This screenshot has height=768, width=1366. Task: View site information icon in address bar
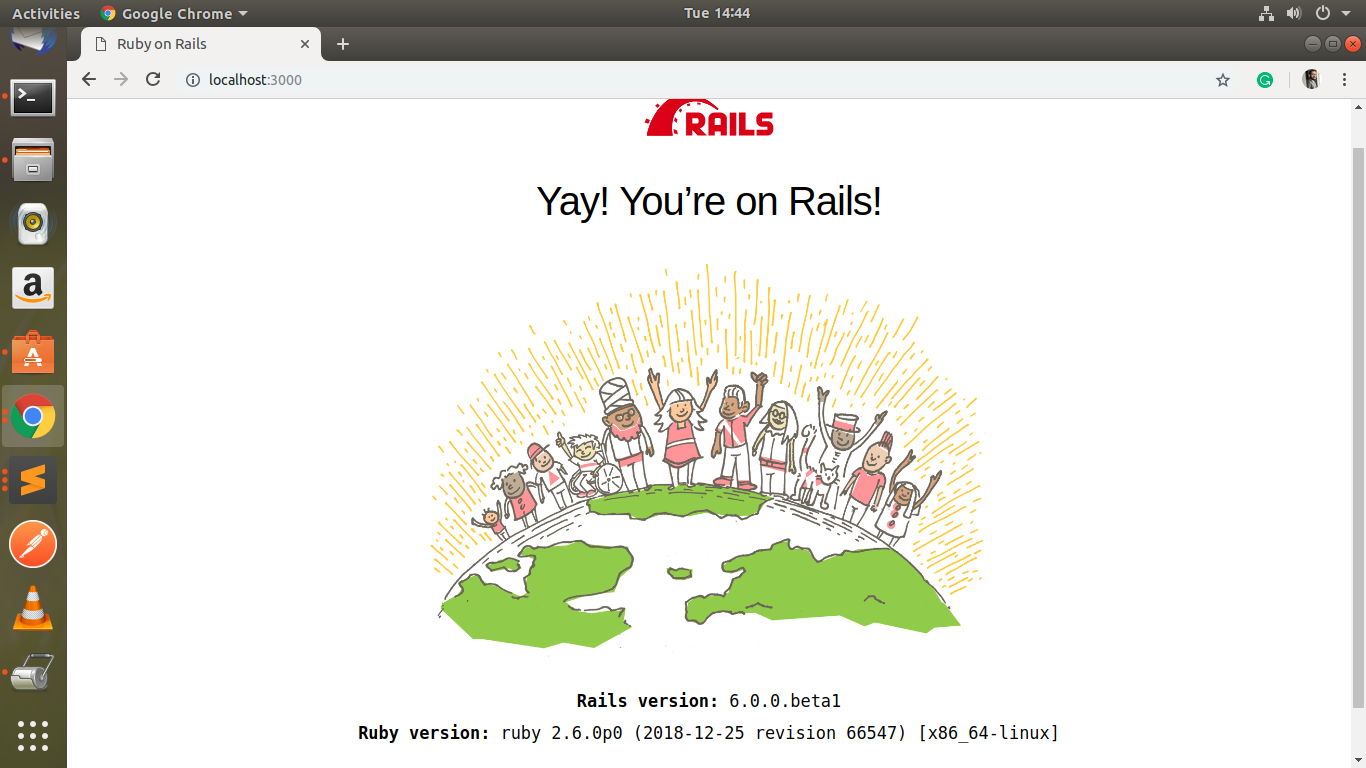coord(193,80)
